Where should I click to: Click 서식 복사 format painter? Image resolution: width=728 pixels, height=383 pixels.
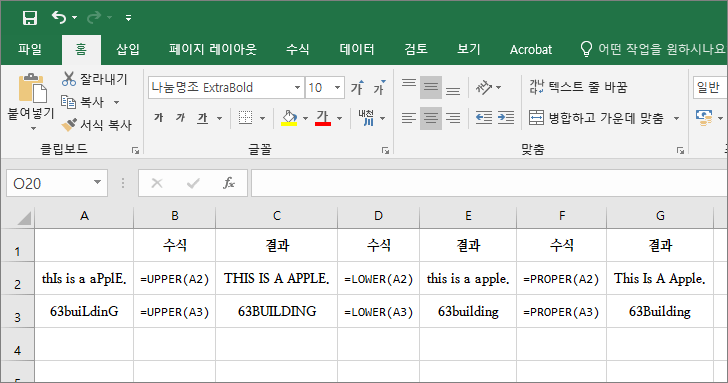97,124
